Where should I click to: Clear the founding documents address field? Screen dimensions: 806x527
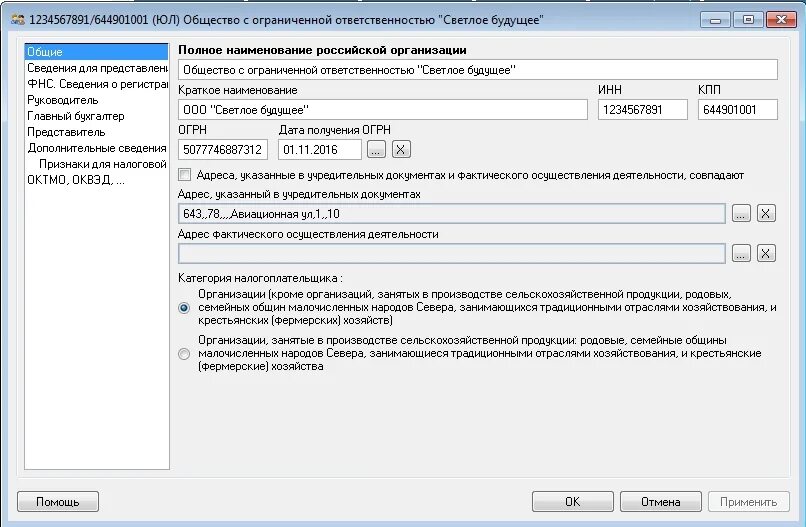coord(766,213)
